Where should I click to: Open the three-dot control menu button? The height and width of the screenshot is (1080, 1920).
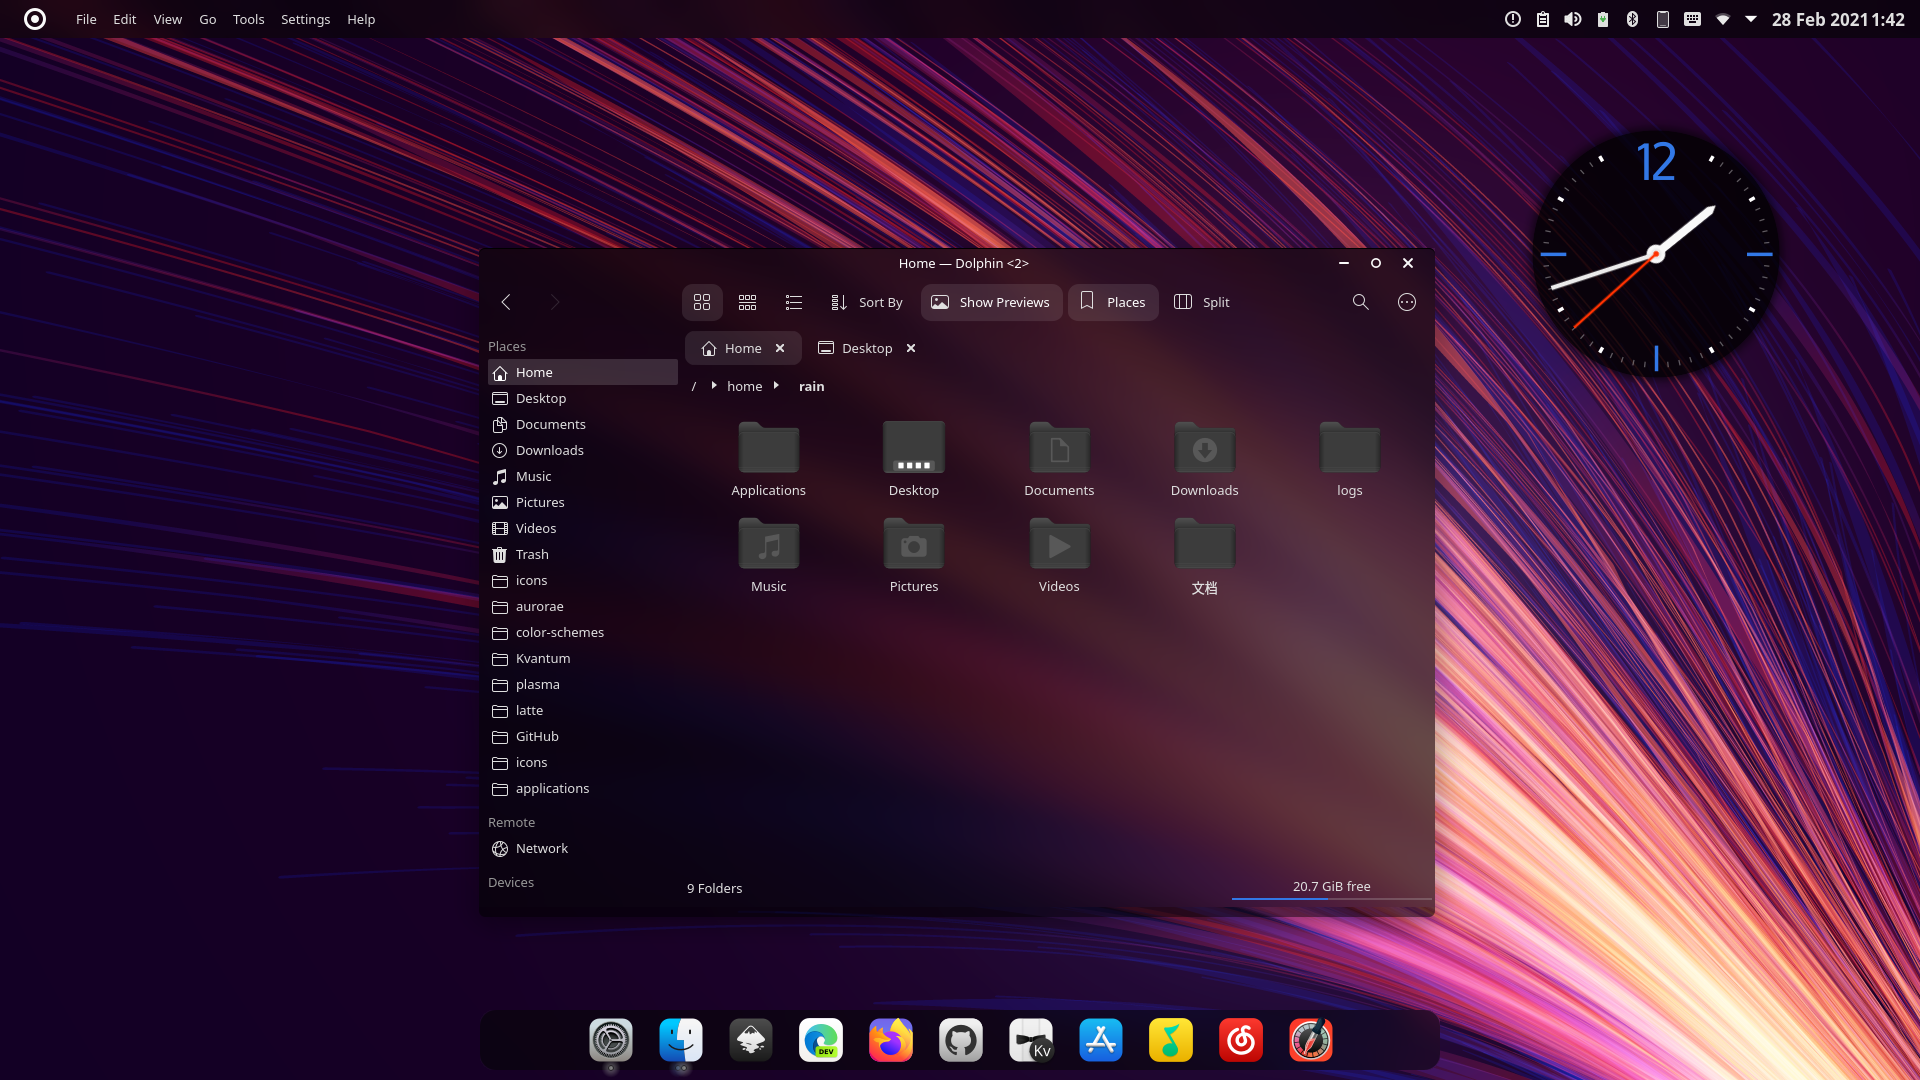click(x=1406, y=302)
